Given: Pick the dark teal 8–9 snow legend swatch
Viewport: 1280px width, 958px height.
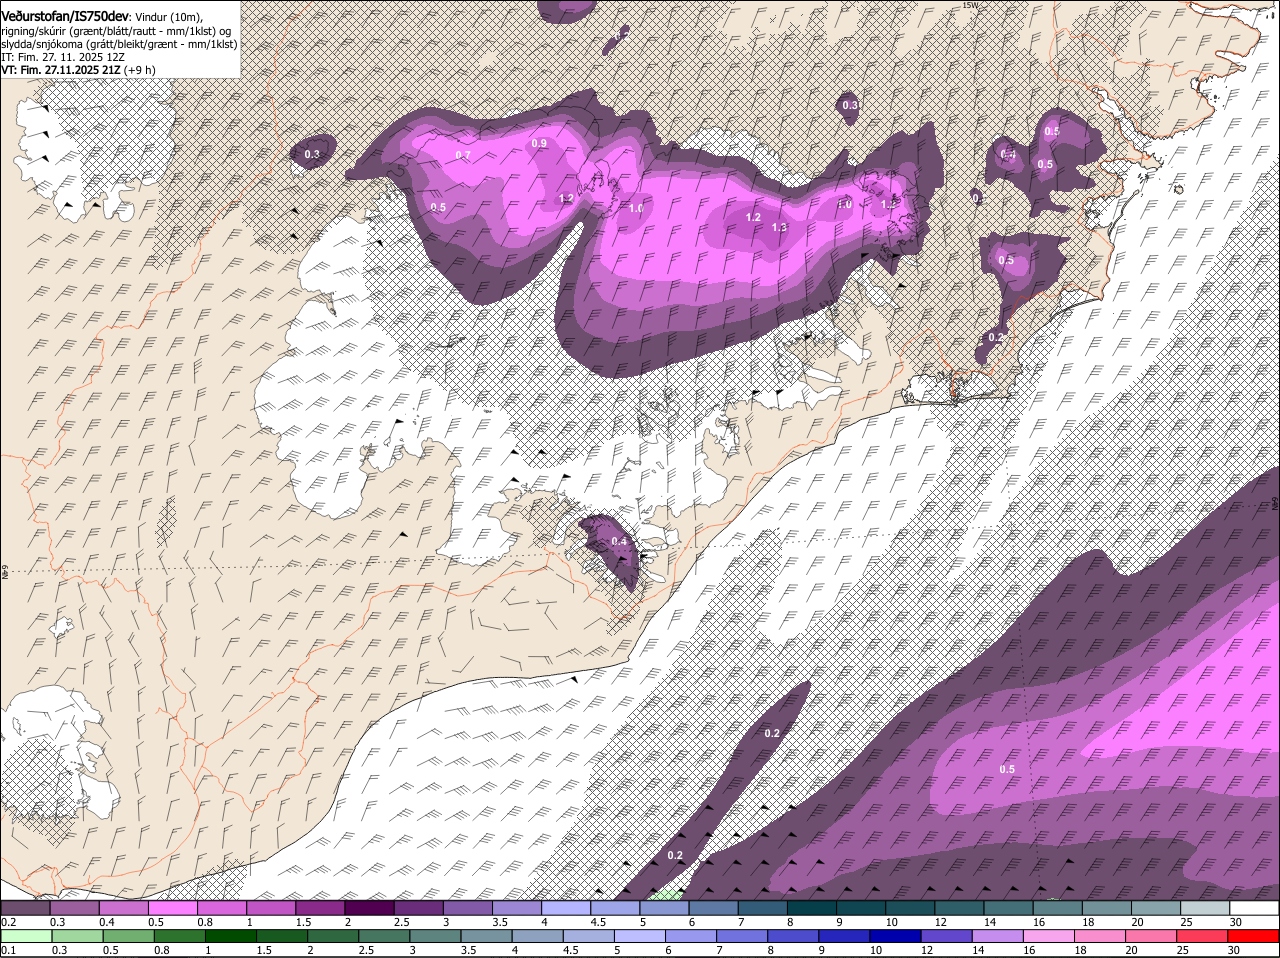Looking at the screenshot, I should (x=812, y=908).
